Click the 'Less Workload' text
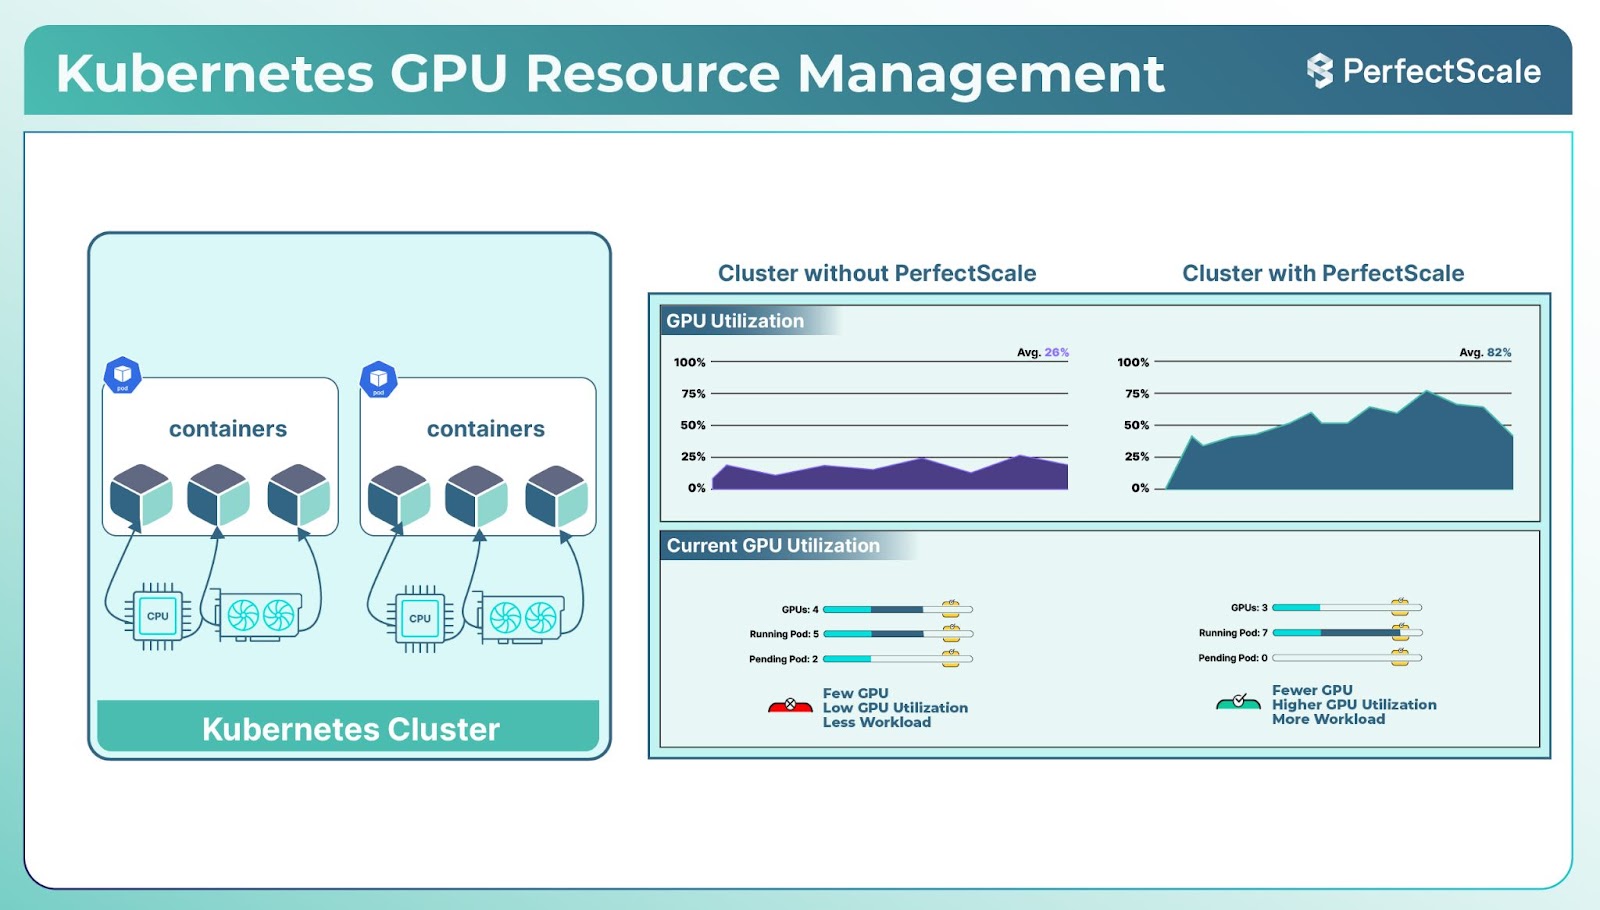Viewport: 1600px width, 910px height. point(877,722)
